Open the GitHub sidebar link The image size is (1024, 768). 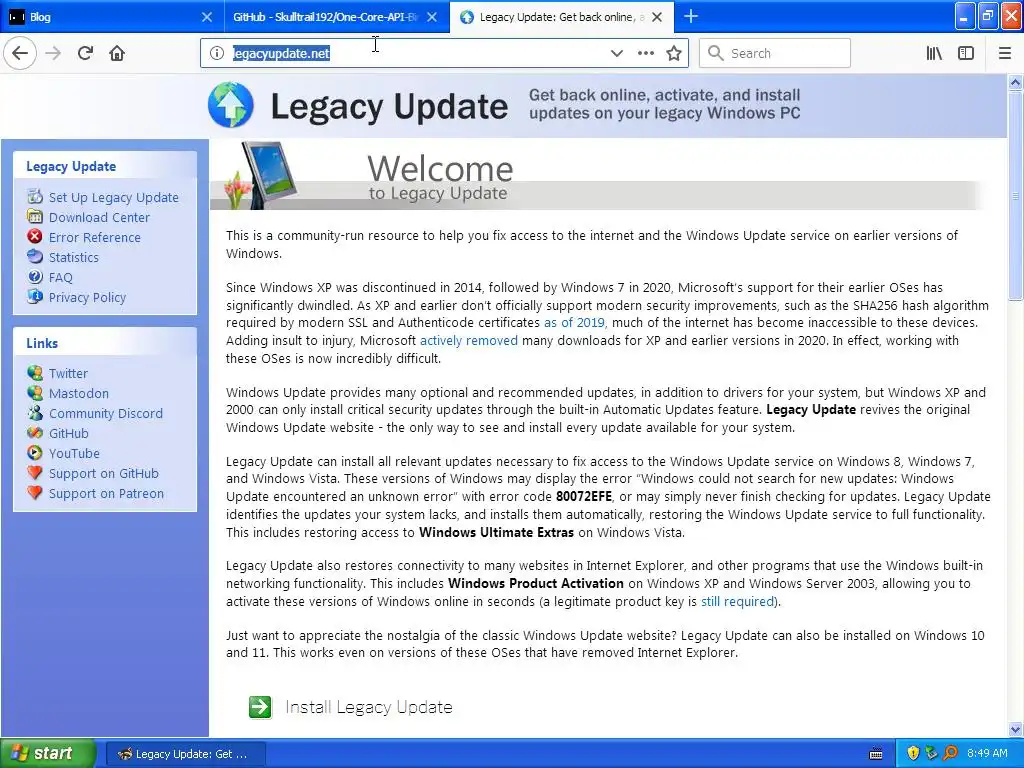pos(69,434)
